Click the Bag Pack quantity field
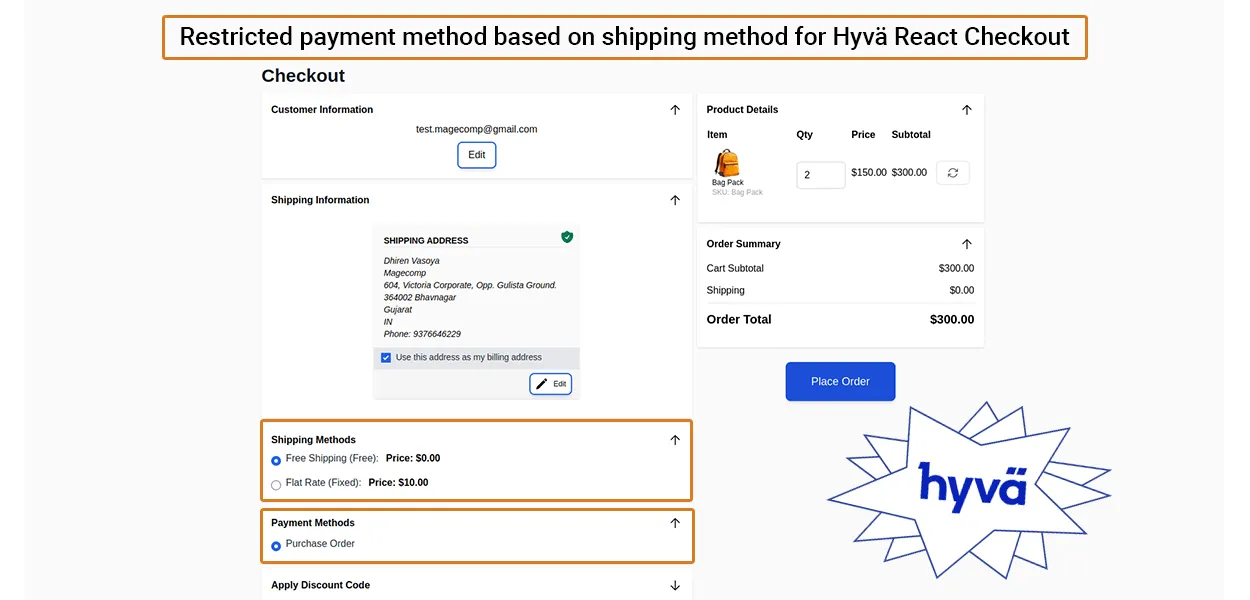The height and width of the screenshot is (600, 1250). point(819,175)
